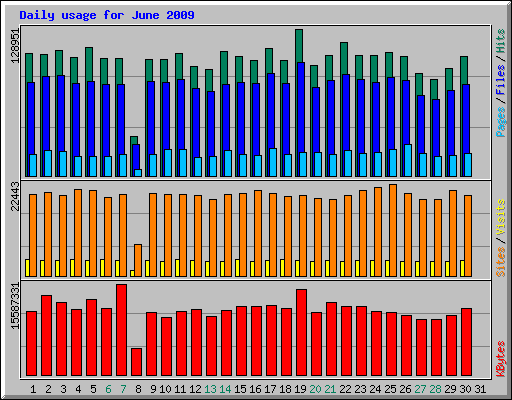Select the y-axis value 128951

pos(15,46)
